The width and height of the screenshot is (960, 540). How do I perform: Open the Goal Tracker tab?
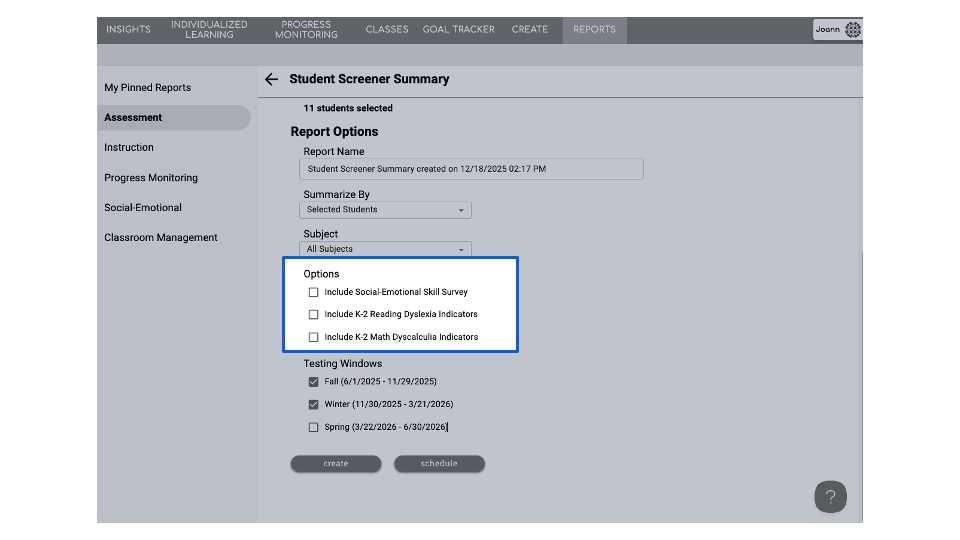(x=459, y=29)
